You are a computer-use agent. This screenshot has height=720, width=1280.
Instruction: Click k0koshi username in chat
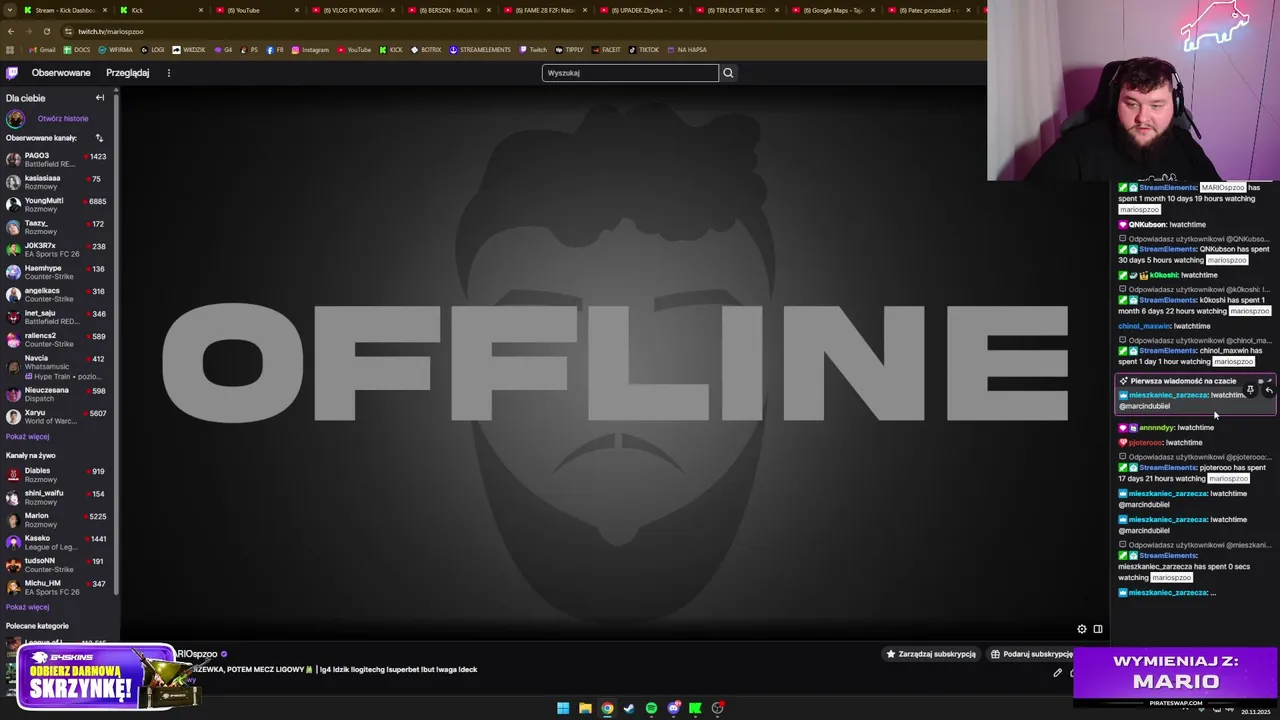(1164, 275)
